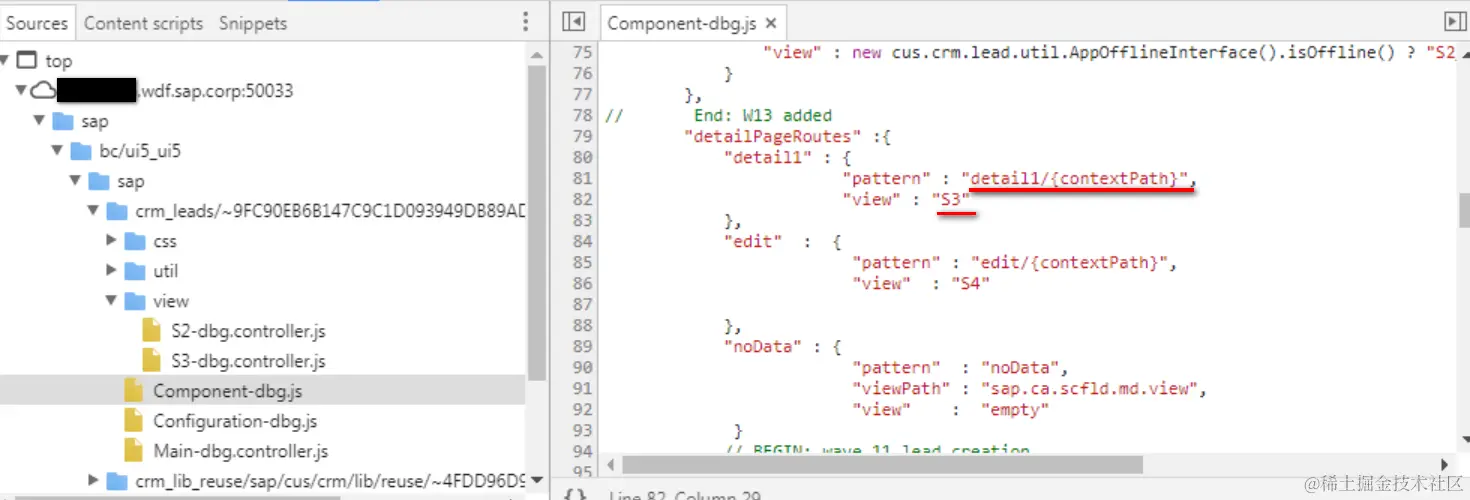The image size is (1470, 500).
Task: Click the Main-dbg.controller.js file icon
Action: 133,451
